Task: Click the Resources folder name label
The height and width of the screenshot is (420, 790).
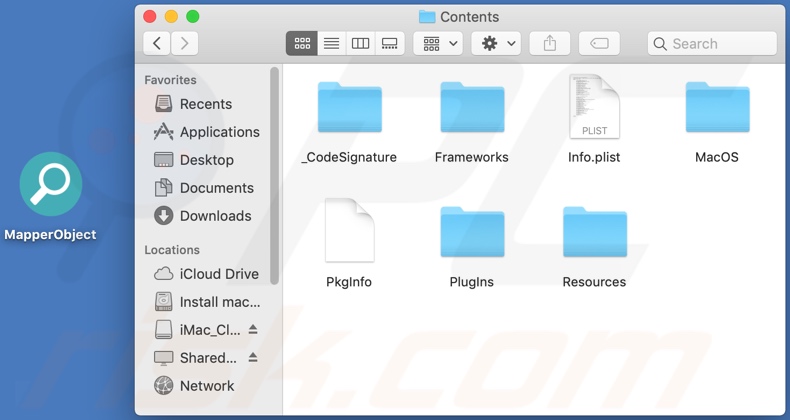Action: tap(594, 282)
